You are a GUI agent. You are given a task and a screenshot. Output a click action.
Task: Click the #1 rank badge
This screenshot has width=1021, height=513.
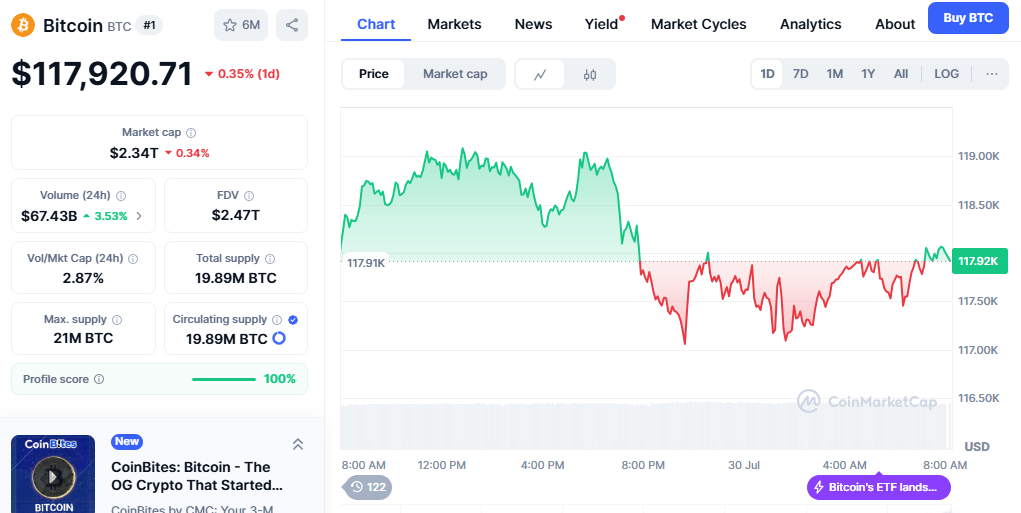[149, 25]
